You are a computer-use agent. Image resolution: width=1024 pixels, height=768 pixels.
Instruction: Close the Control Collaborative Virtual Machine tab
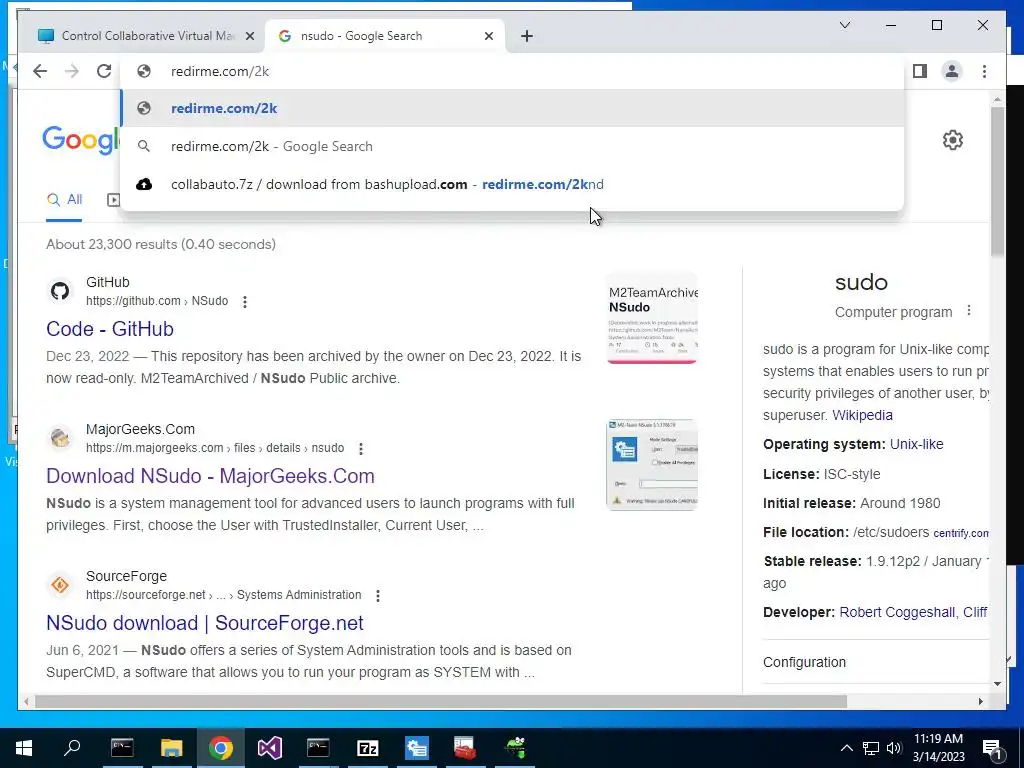(249, 36)
